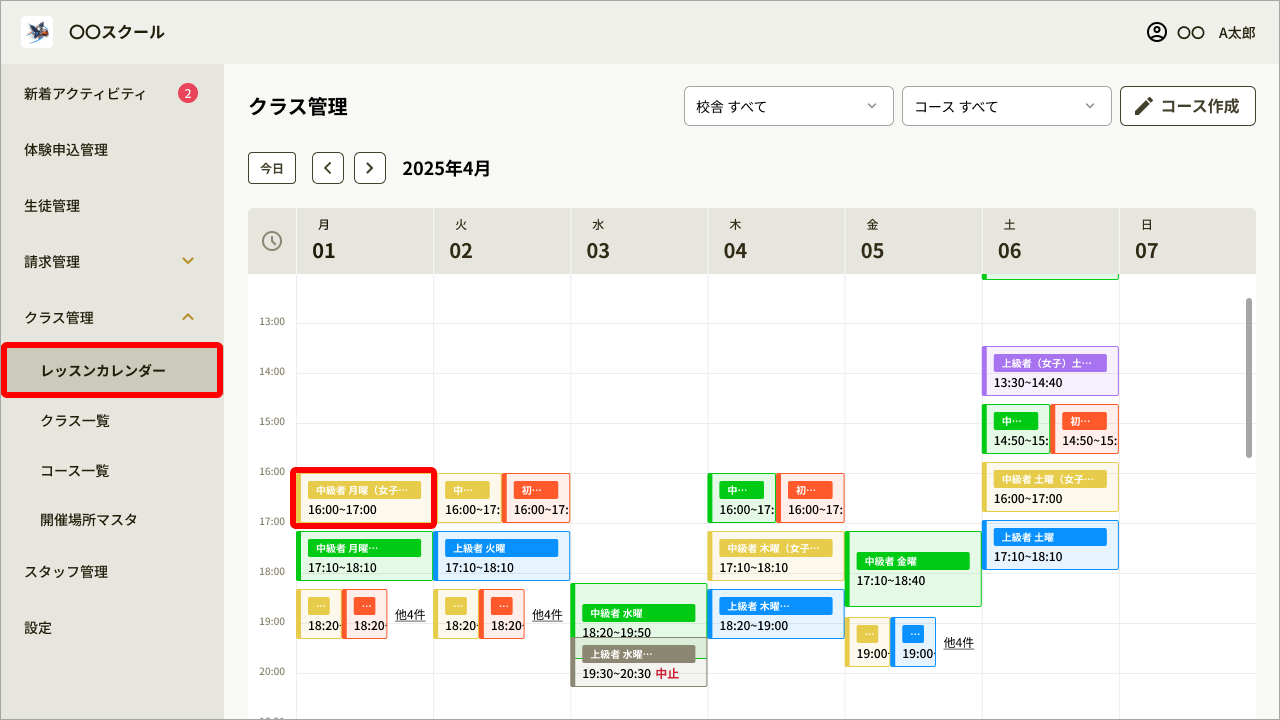This screenshot has width=1280, height=720.
Task: Open purple 上級者（女子）土 13:30~14:40 lesson
Action: pos(1050,372)
